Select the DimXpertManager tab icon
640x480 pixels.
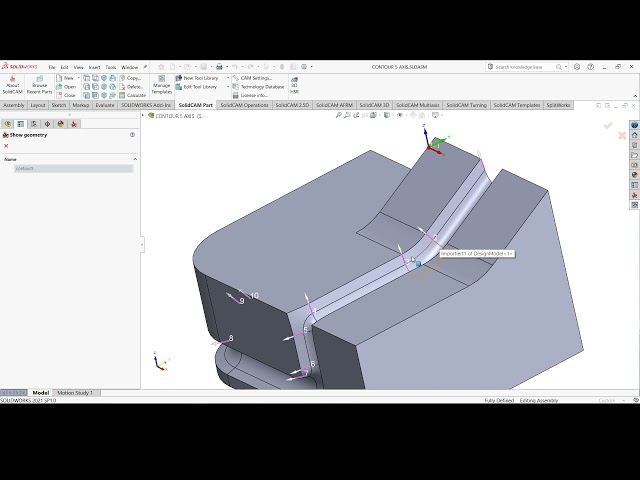click(x=47, y=124)
